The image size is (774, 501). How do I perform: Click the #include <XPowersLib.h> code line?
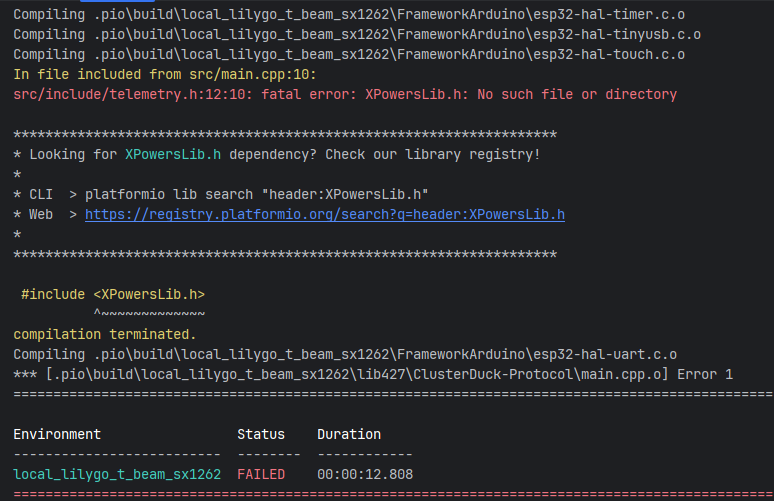coord(113,294)
